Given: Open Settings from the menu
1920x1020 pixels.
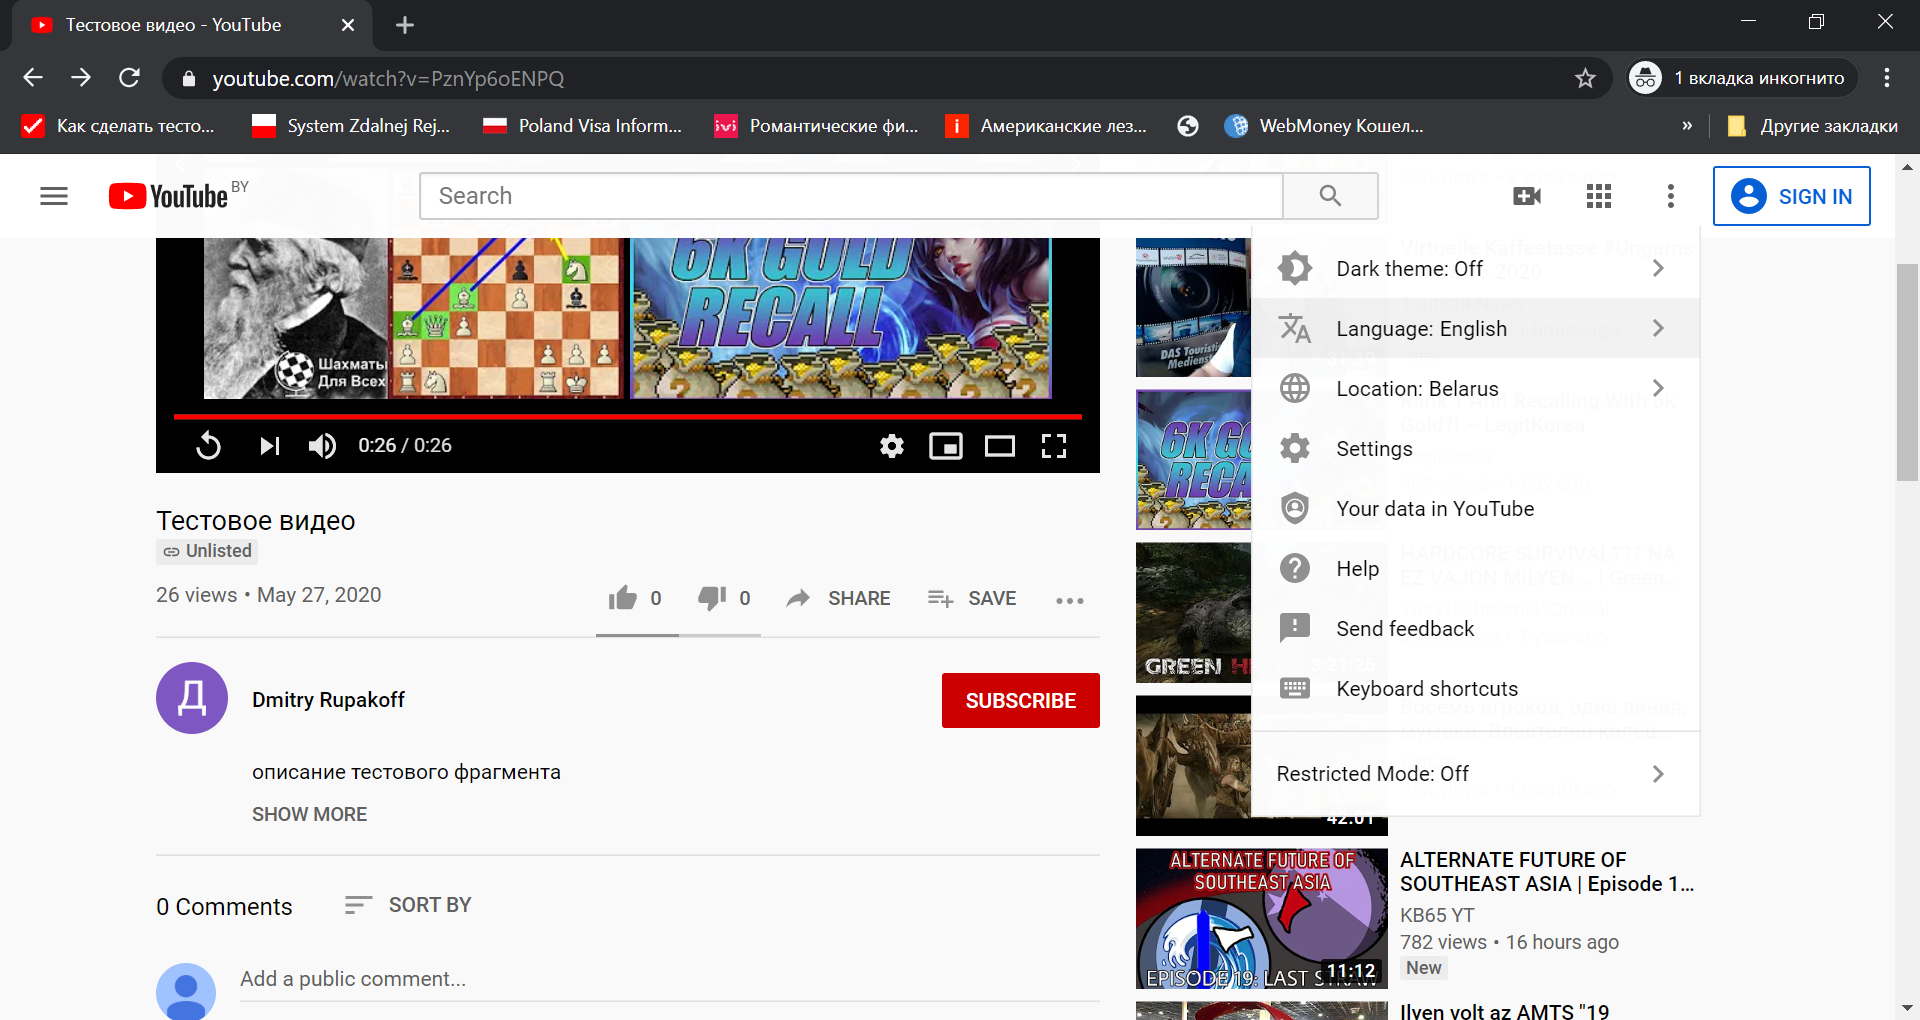Looking at the screenshot, I should [1475, 448].
